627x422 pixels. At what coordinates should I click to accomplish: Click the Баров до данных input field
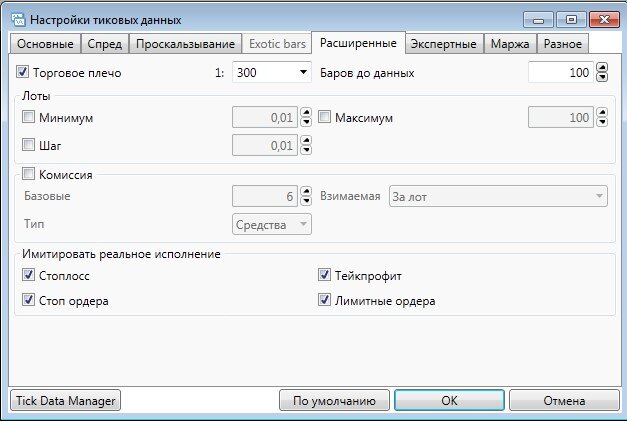(x=561, y=72)
